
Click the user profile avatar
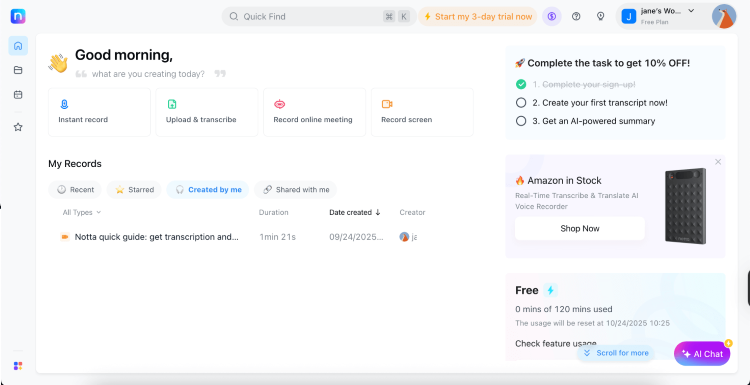pyautogui.click(x=724, y=17)
